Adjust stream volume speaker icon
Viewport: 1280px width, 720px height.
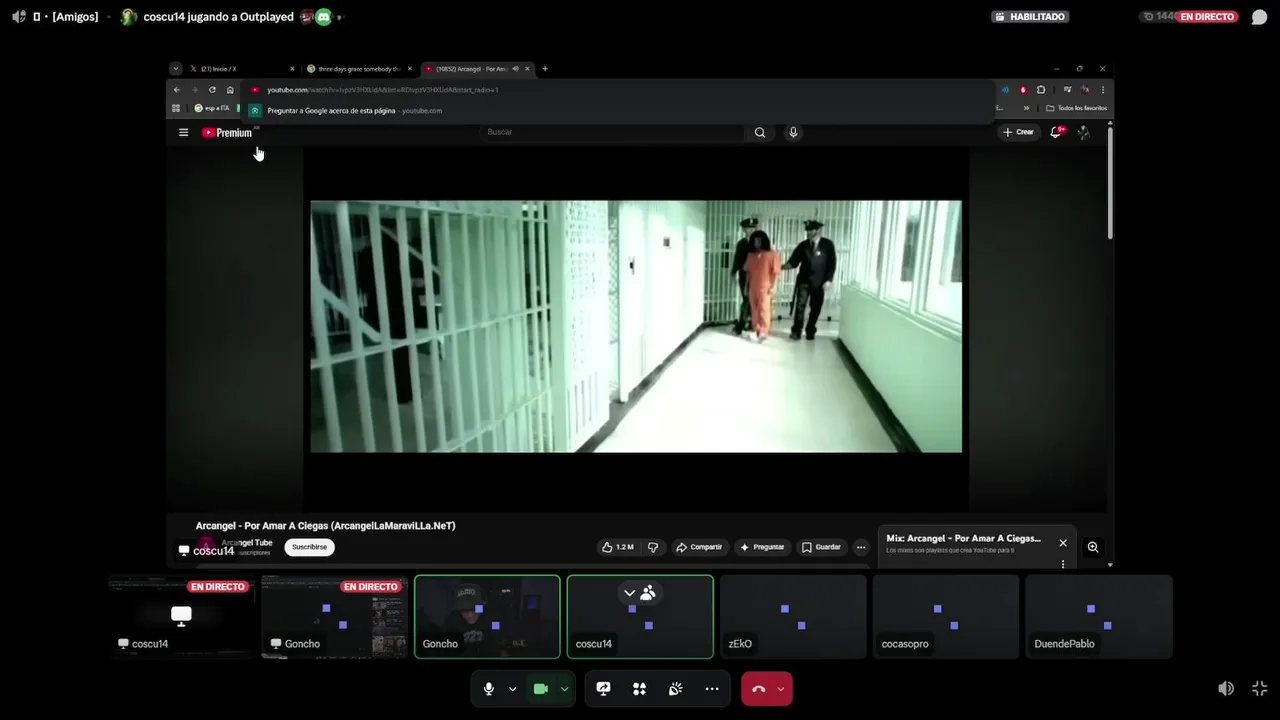(x=1225, y=689)
